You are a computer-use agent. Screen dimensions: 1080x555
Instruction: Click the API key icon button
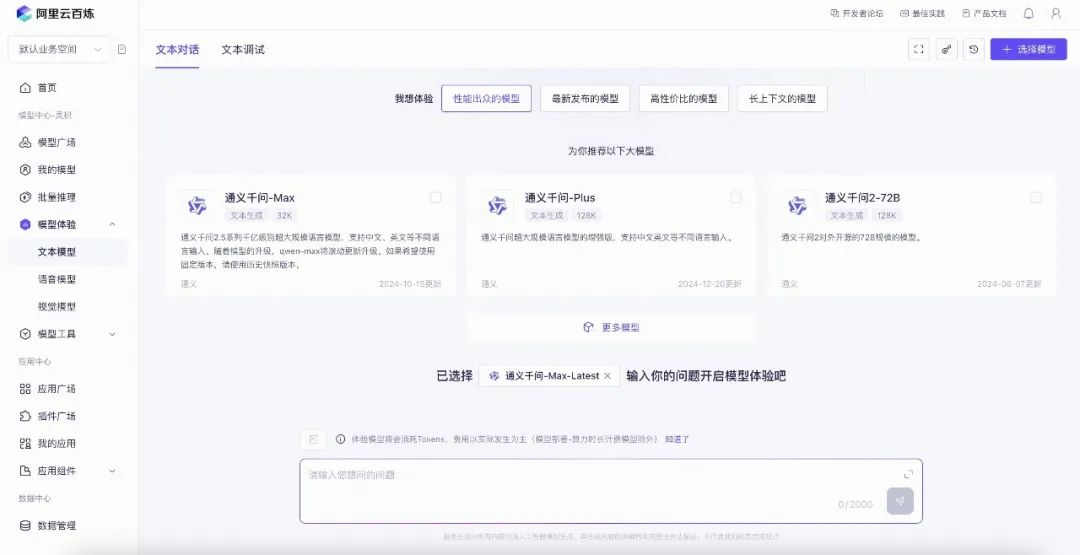(946, 49)
